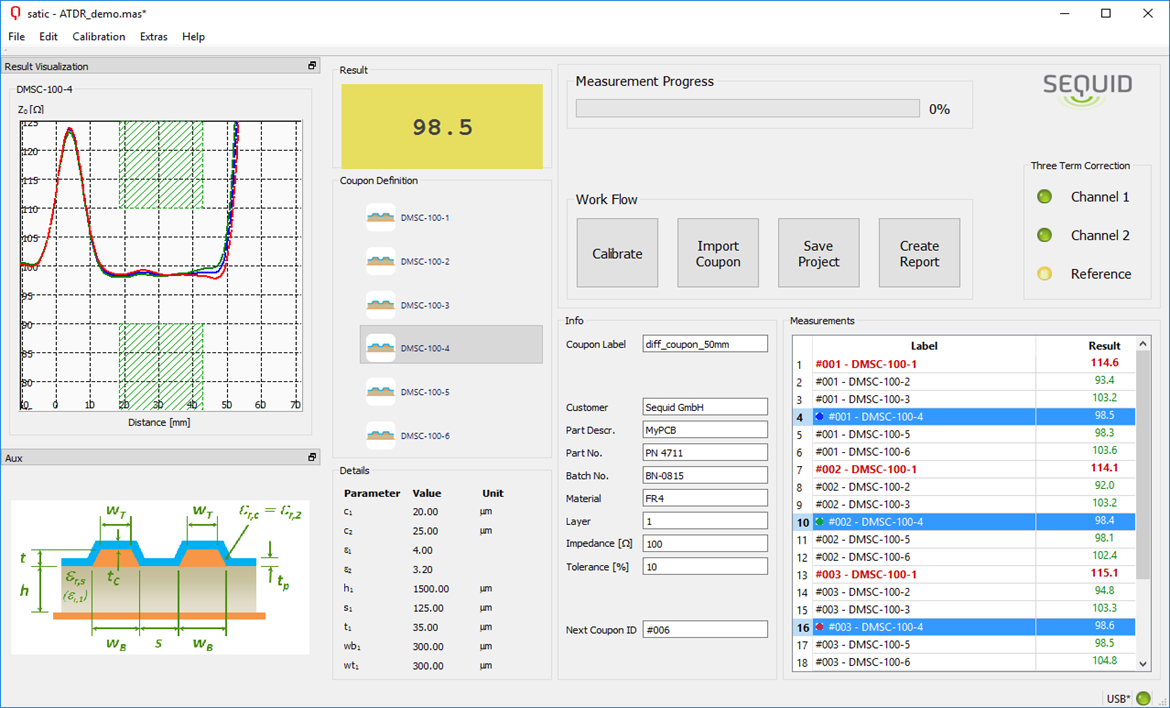
Task: Select the DMSC-100-5 coupon icon
Action: tap(381, 392)
